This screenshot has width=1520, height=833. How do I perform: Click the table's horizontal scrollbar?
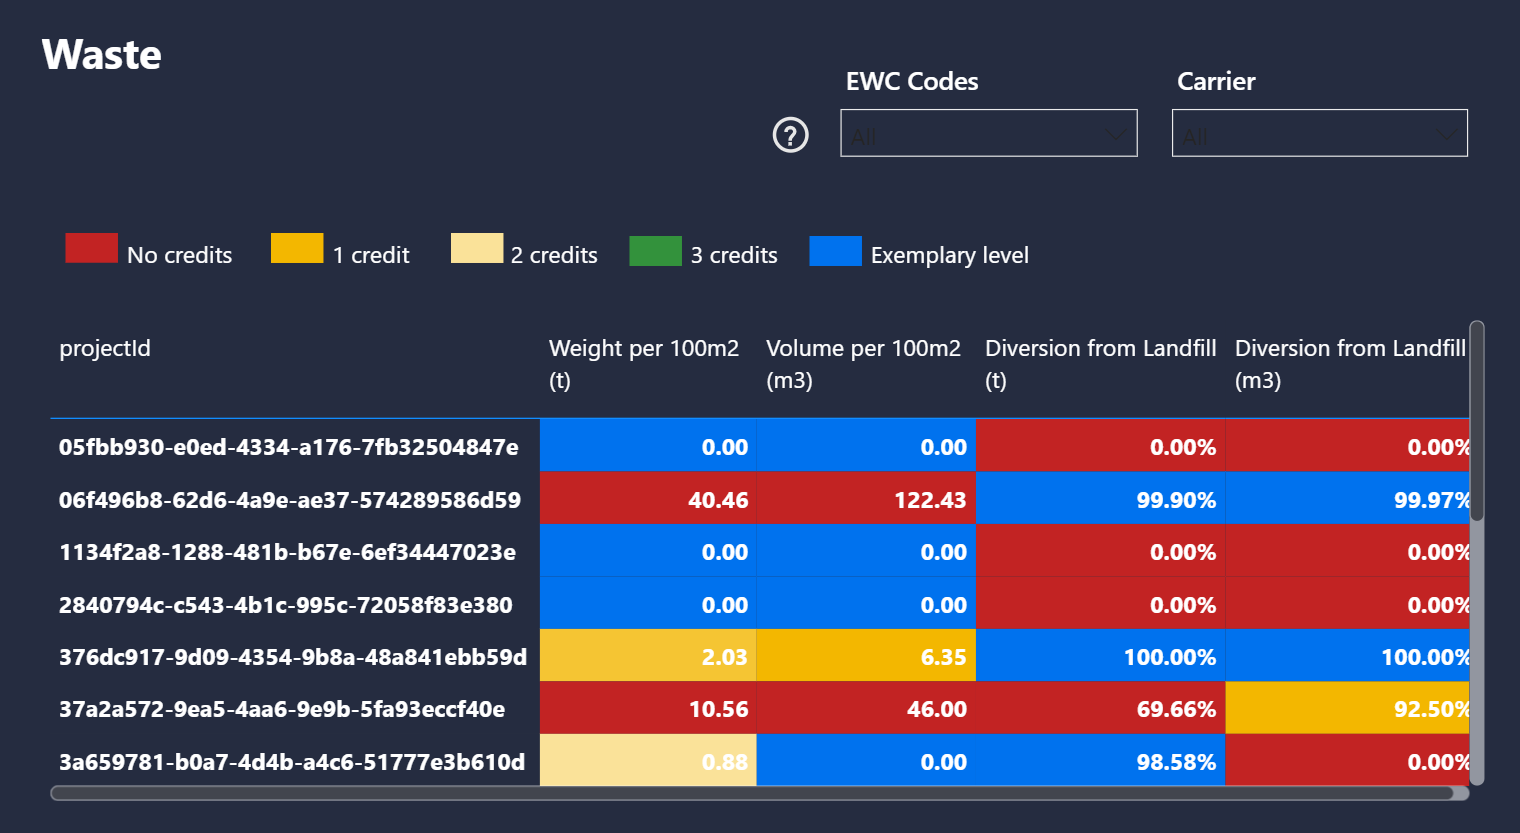tap(753, 793)
